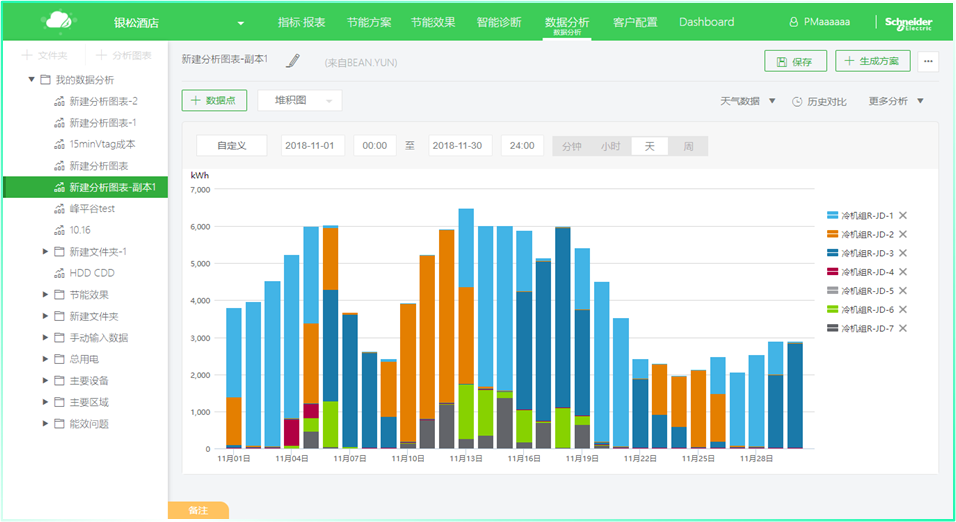Click the pencil edit icon beside chart title

(x=292, y=61)
